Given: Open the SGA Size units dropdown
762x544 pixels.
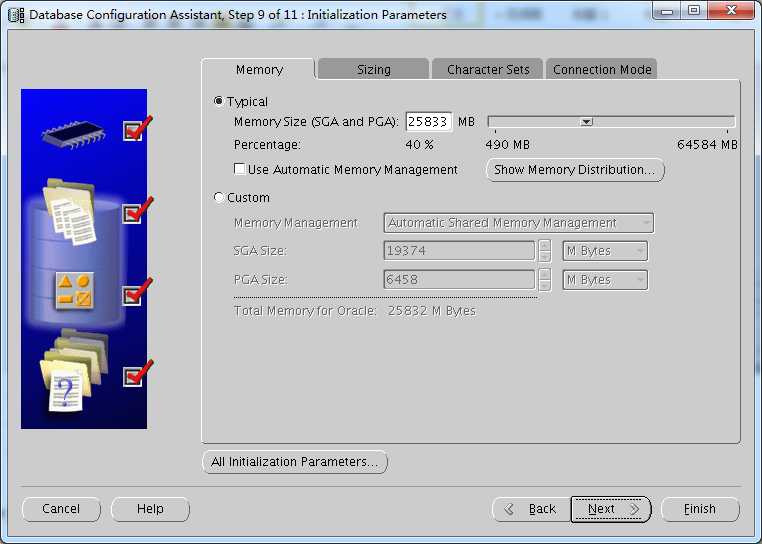Looking at the screenshot, I should click(605, 251).
